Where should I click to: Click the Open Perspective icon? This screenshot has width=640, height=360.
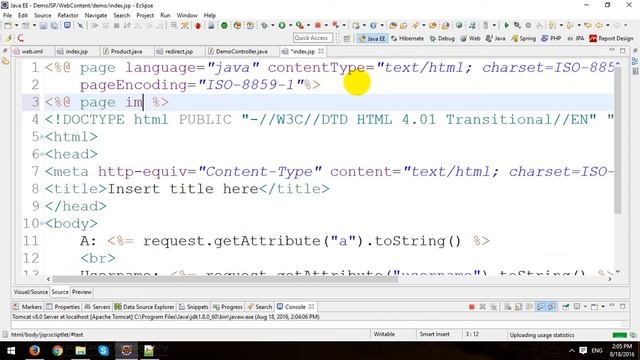tap(347, 38)
